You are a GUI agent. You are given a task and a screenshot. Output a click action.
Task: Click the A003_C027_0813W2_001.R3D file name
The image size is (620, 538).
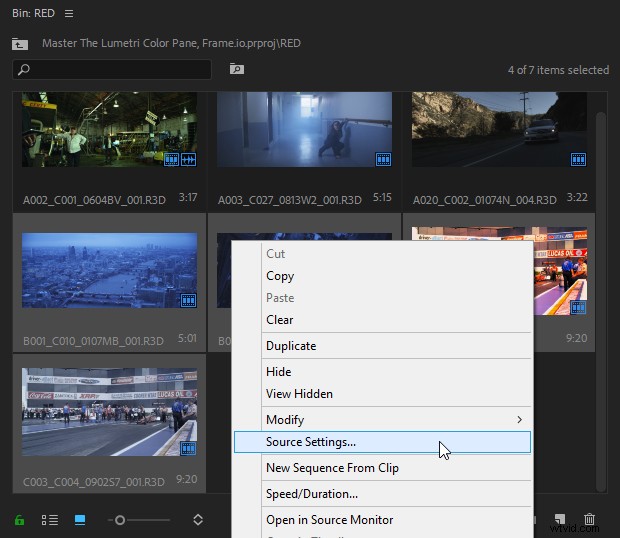pos(289,200)
